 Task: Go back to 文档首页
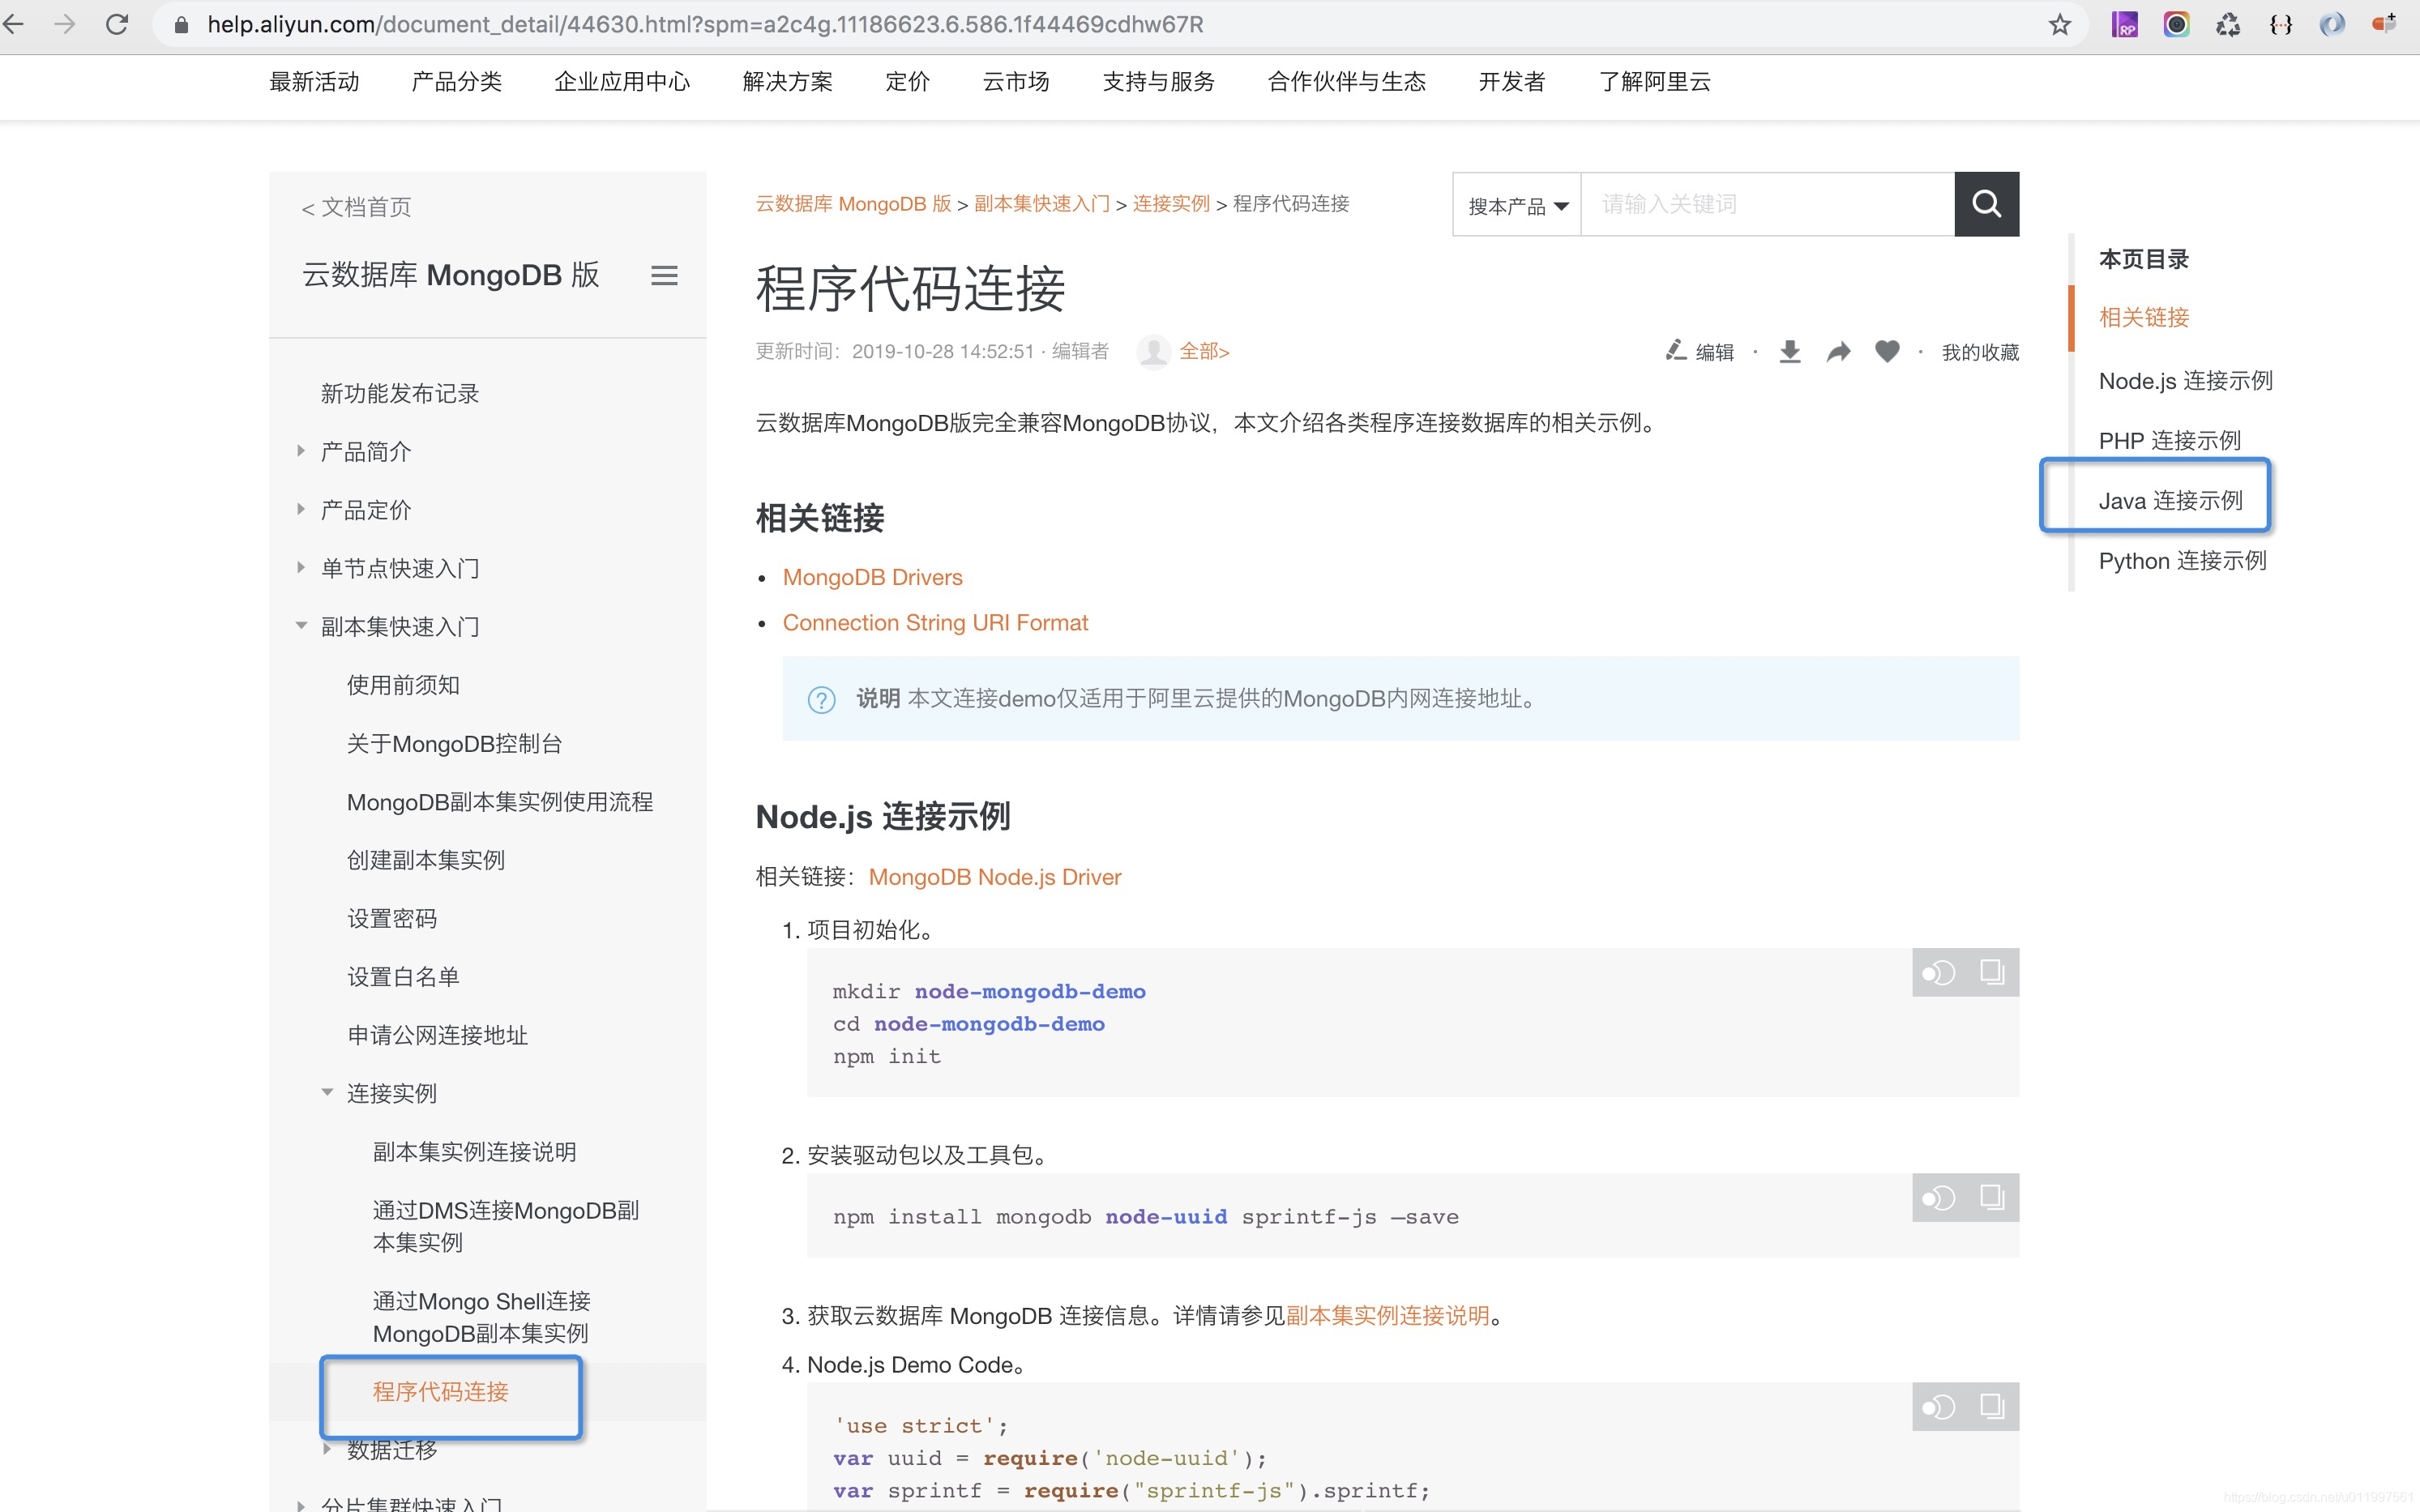tap(356, 207)
